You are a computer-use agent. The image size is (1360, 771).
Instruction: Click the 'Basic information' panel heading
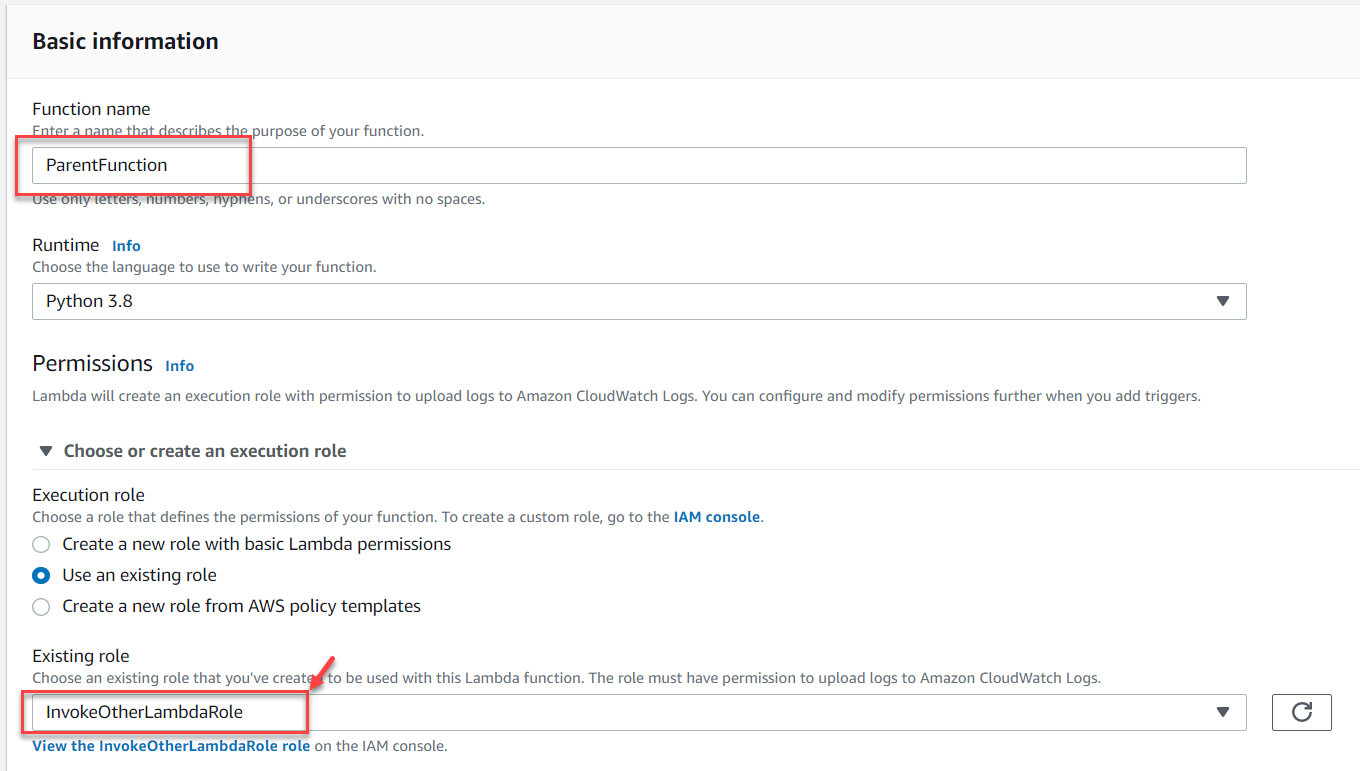pos(125,41)
